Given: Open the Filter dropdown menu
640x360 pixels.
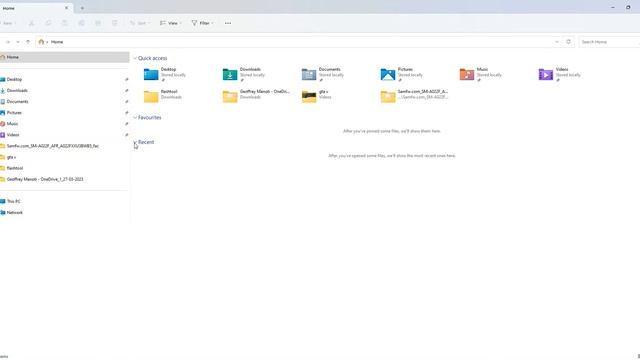Looking at the screenshot, I should click(202, 23).
